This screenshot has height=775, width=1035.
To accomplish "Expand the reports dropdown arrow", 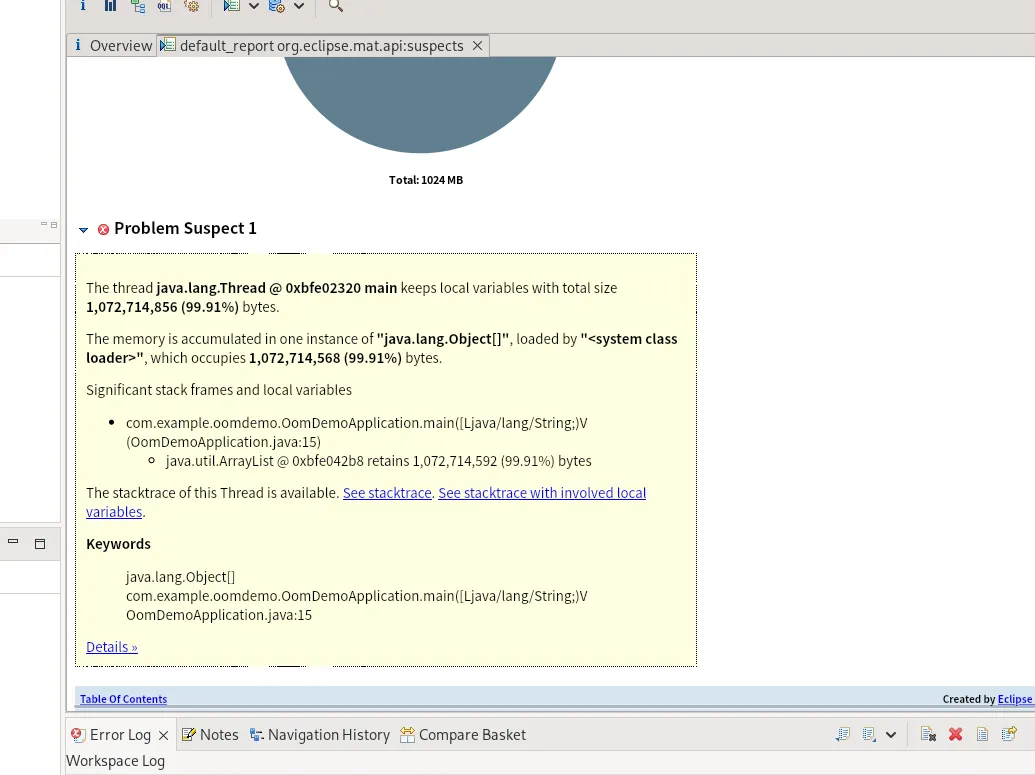I will 254,6.
